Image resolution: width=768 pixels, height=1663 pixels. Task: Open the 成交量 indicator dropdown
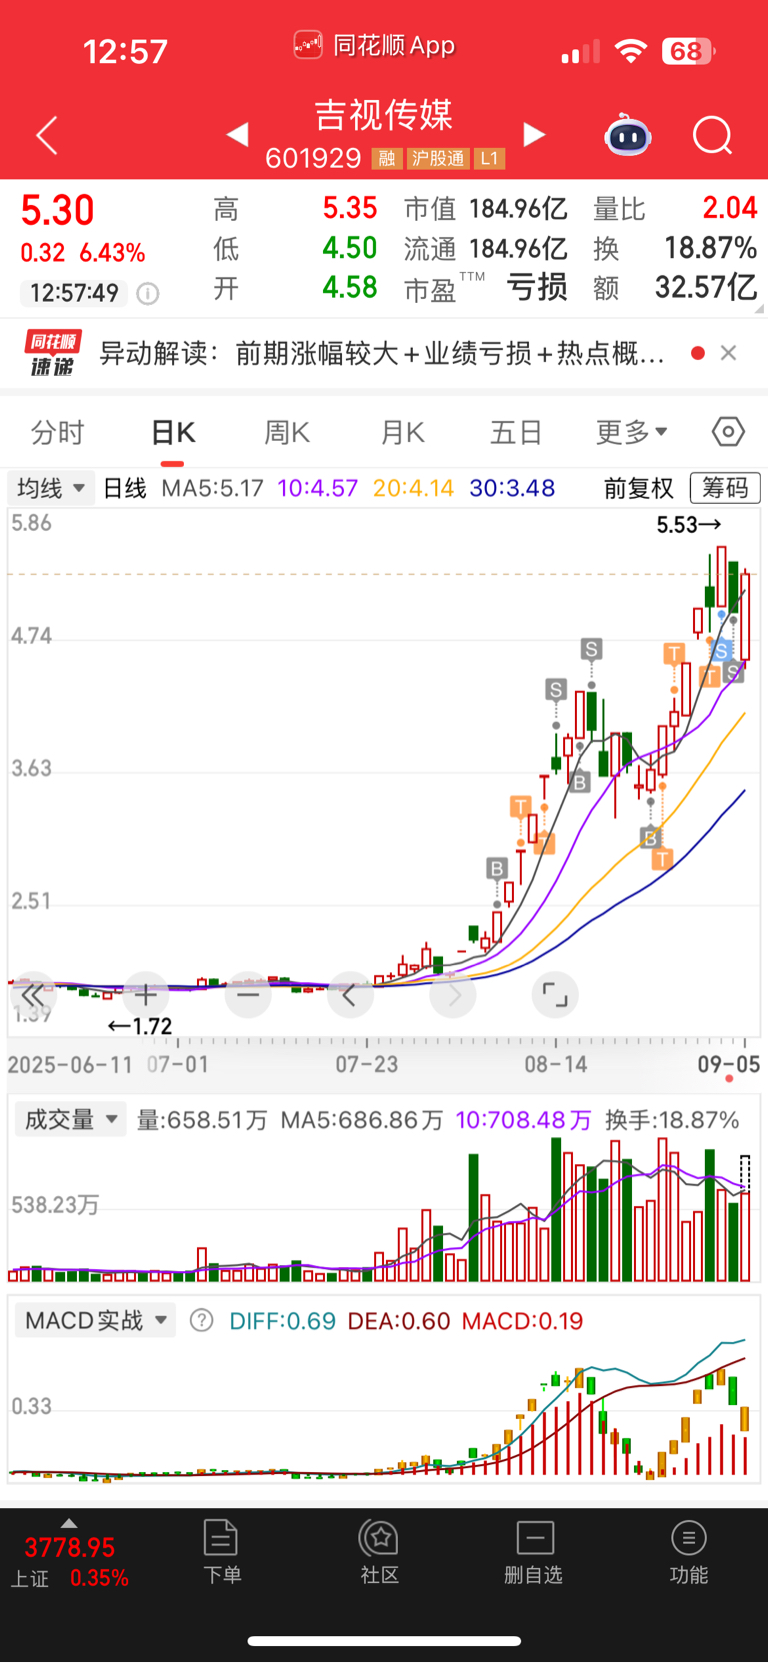tap(71, 1120)
